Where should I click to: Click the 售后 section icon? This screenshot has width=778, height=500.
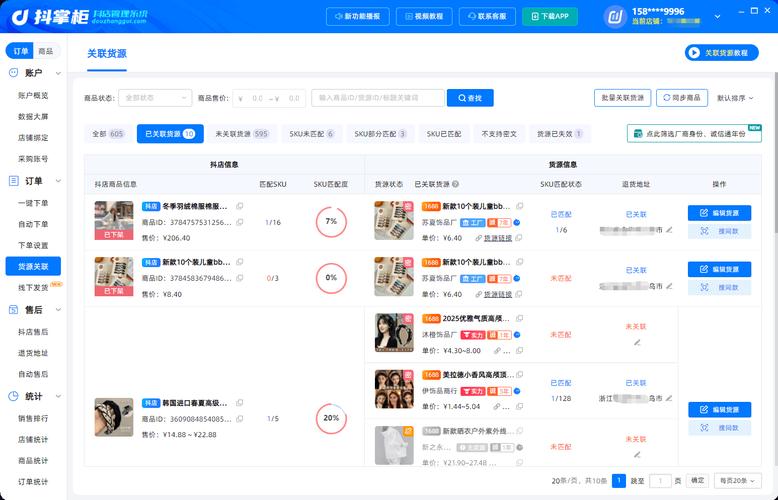click(x=14, y=310)
